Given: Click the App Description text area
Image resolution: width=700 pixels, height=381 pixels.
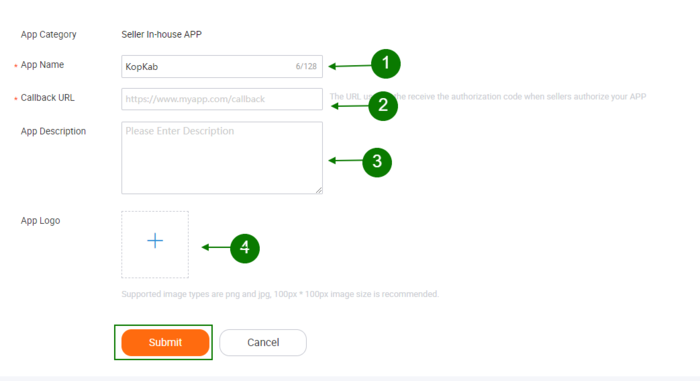Looking at the screenshot, I should (x=222, y=158).
